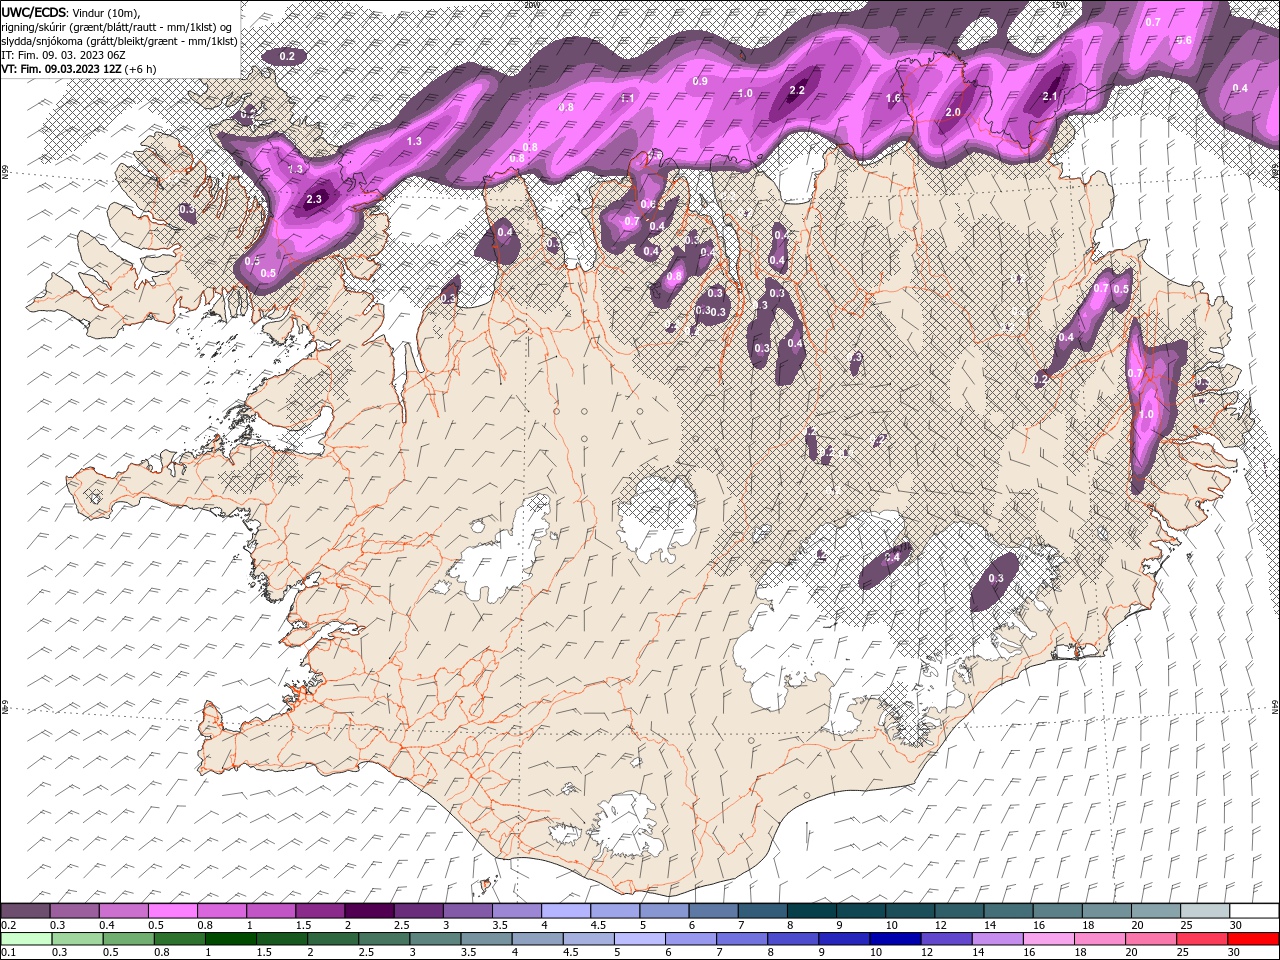Click the 2.1 snowfall value label
Screen dimensions: 1280x960
tap(1050, 96)
